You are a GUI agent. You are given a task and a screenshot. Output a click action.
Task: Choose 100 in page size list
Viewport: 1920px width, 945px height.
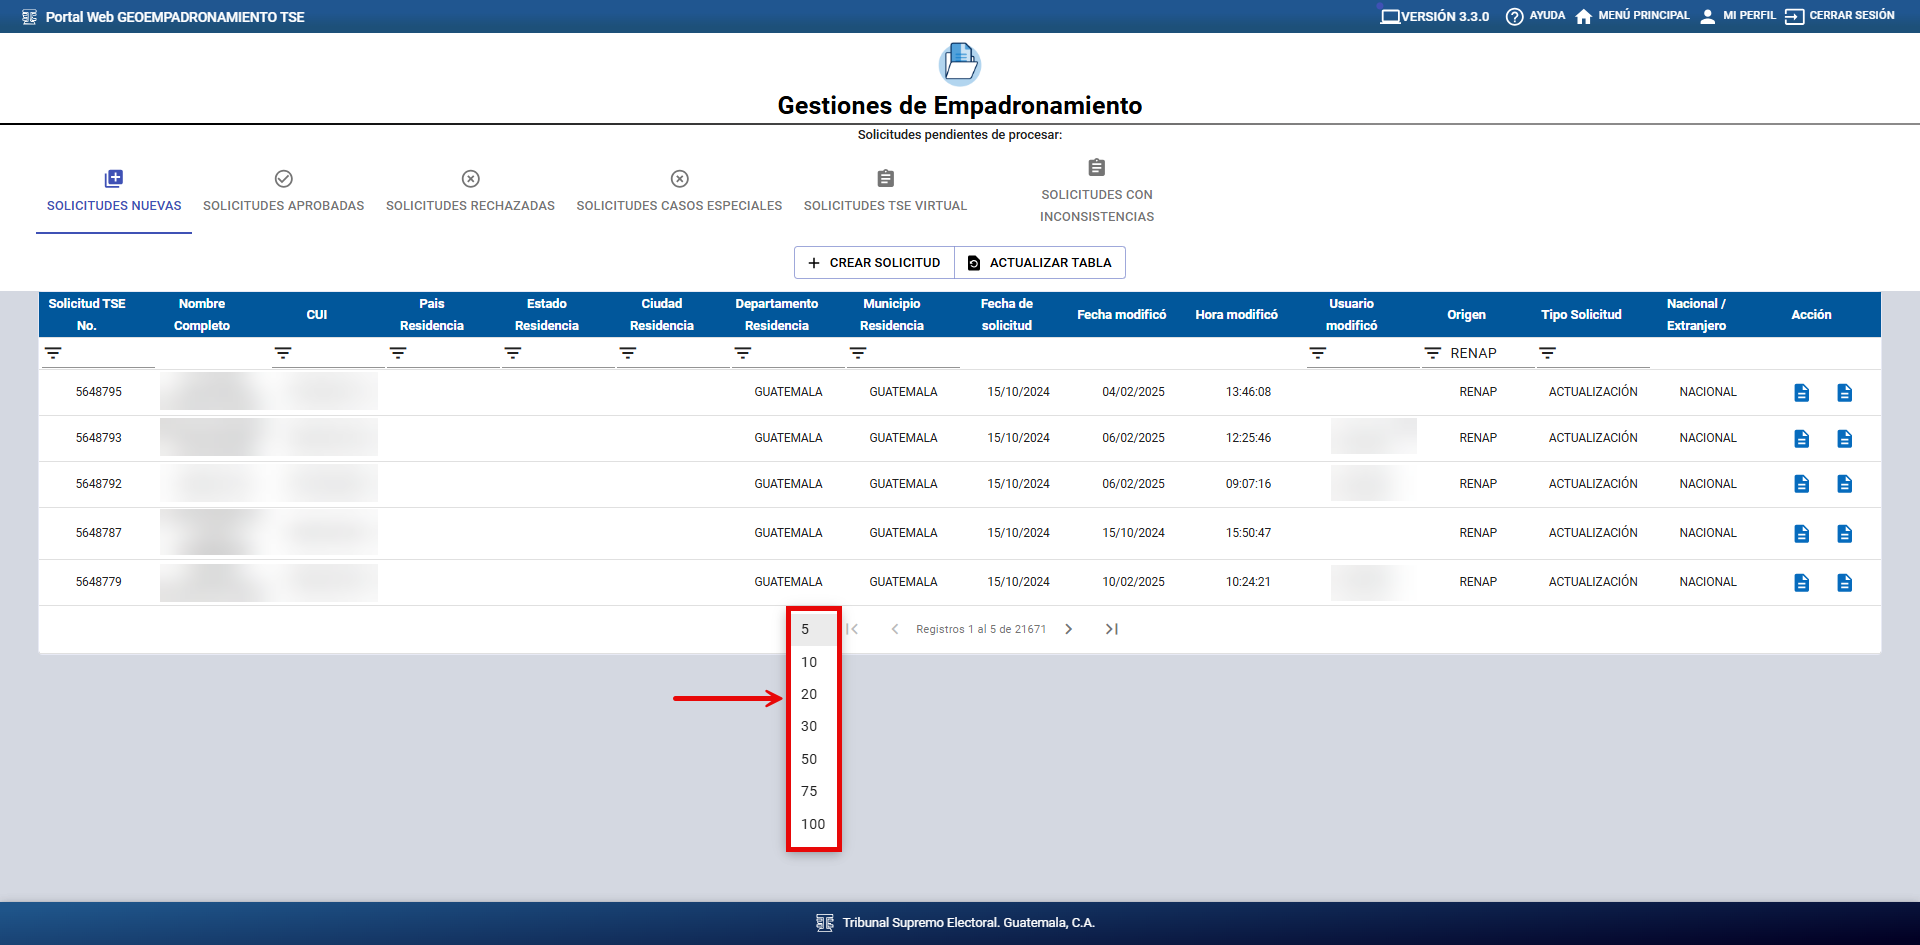[812, 824]
